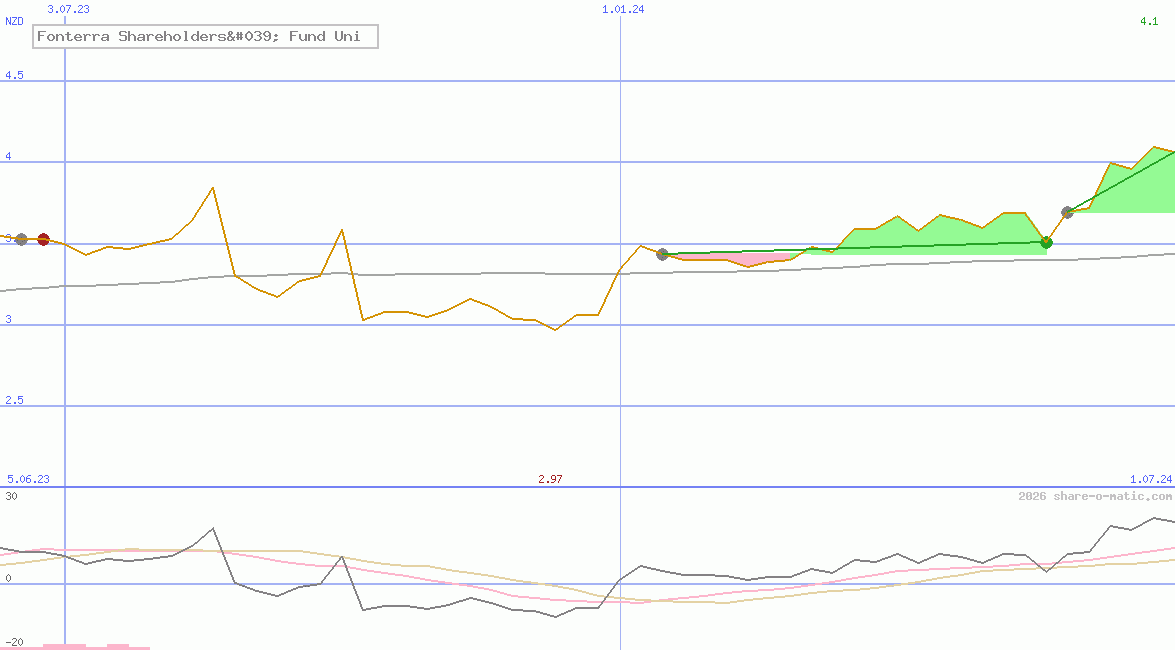This screenshot has width=1175, height=650.
Task: Click the lowest price-axis label 3 under the grey line
Action: [x=8, y=319]
